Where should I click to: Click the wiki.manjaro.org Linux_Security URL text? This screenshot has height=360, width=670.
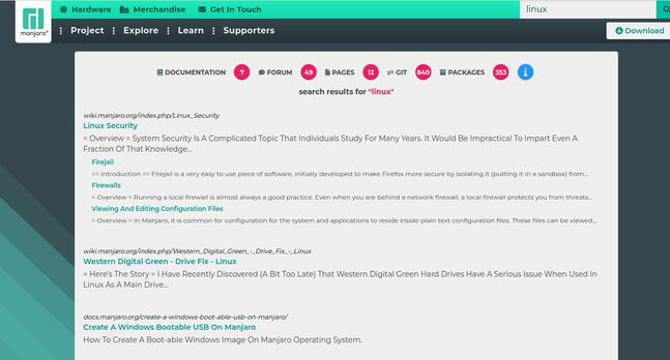pos(151,115)
